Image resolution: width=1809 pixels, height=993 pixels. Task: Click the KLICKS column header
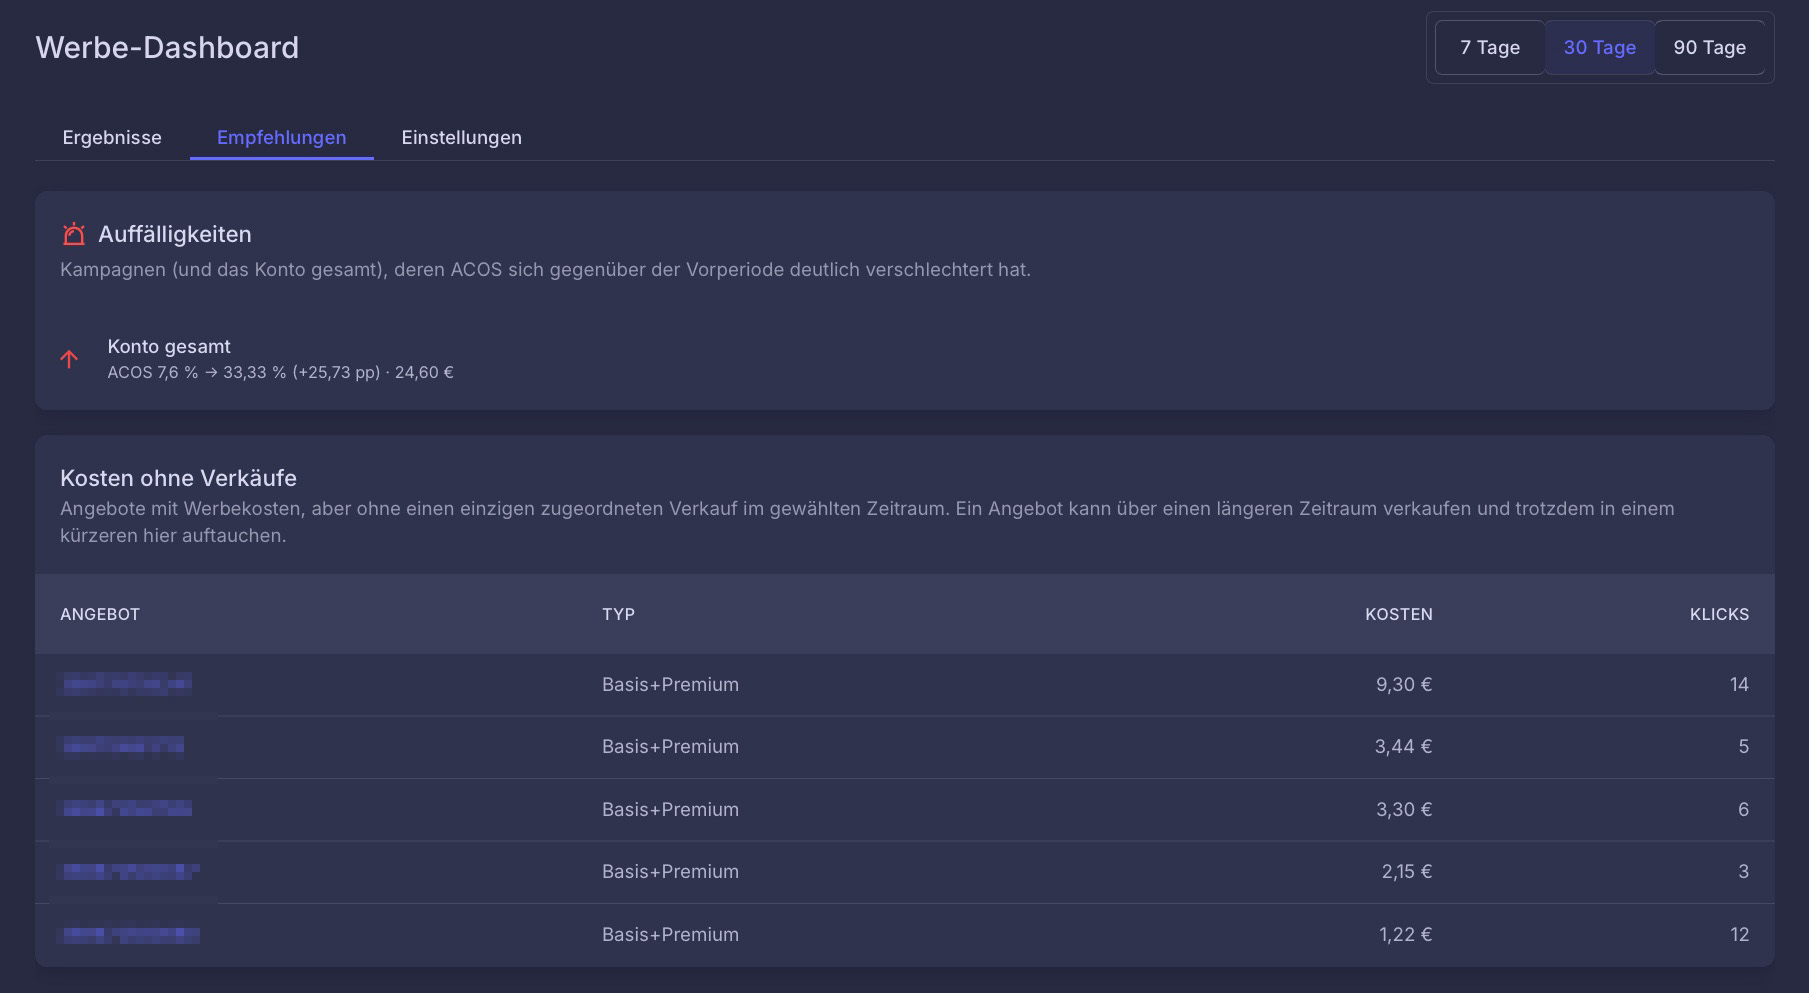[1719, 614]
